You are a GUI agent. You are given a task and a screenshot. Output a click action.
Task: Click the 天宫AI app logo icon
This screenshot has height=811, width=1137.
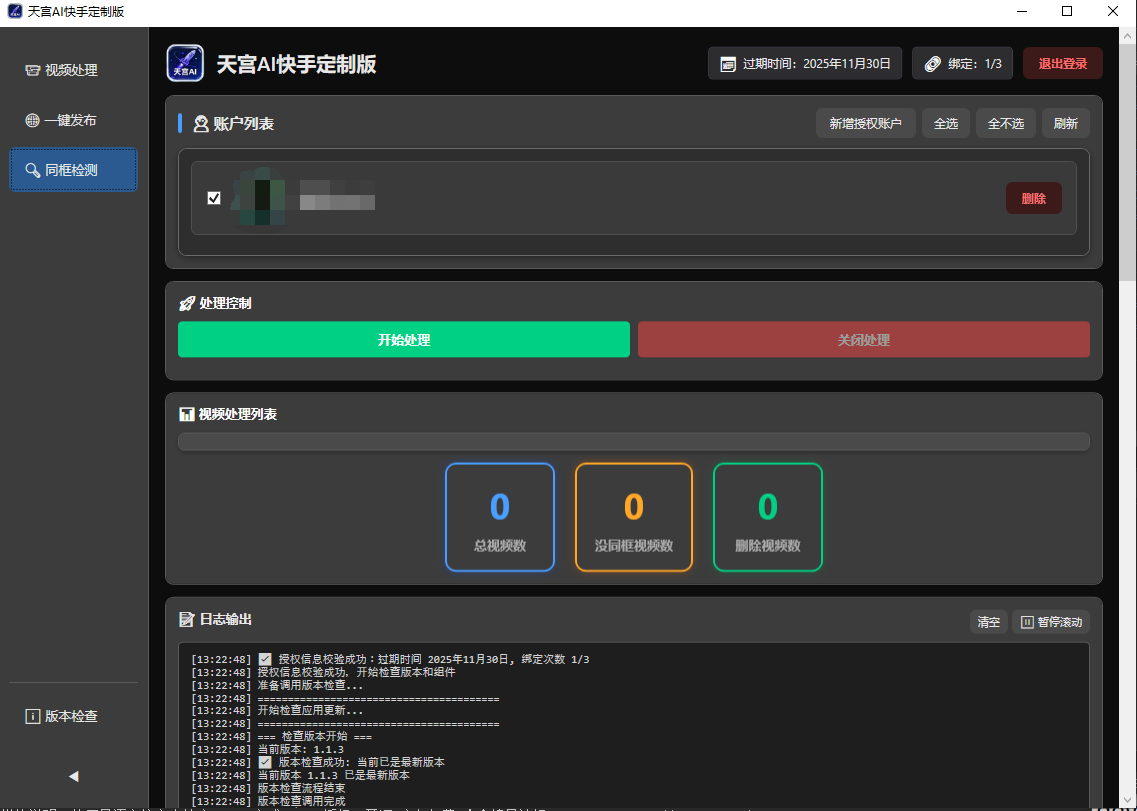[x=185, y=63]
